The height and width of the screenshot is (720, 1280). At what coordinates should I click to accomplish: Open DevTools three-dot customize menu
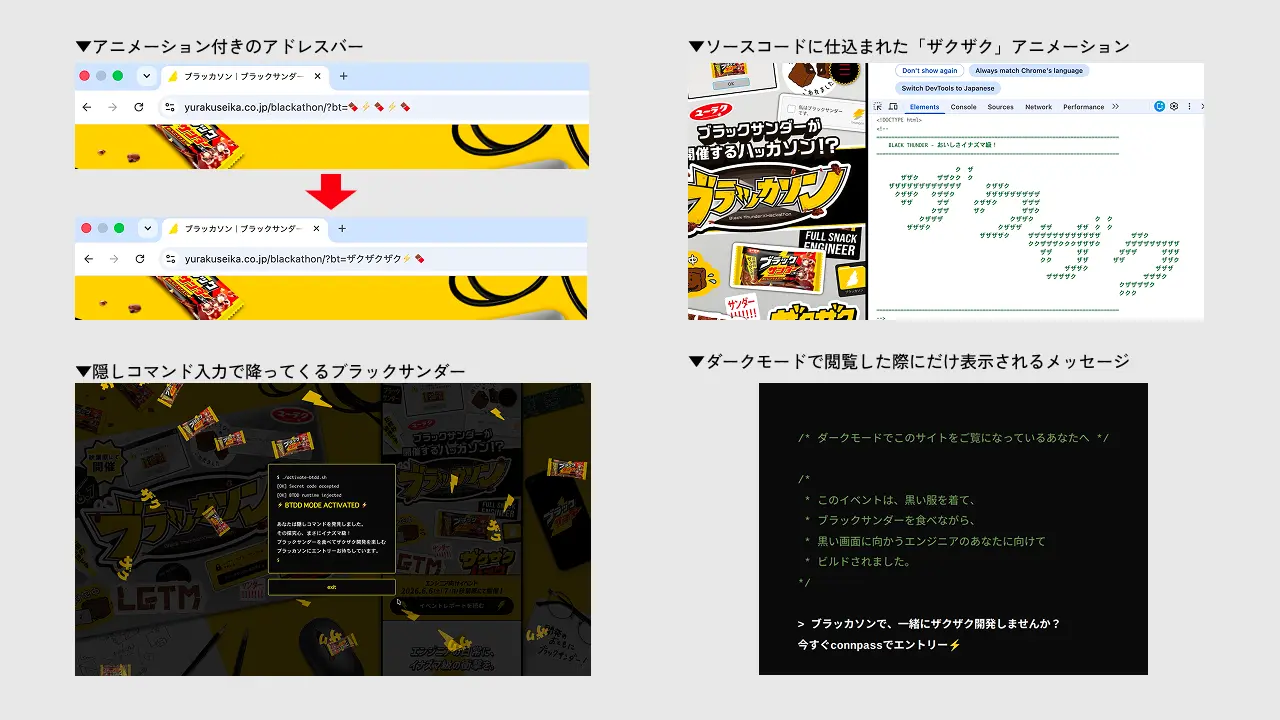[x=1188, y=106]
